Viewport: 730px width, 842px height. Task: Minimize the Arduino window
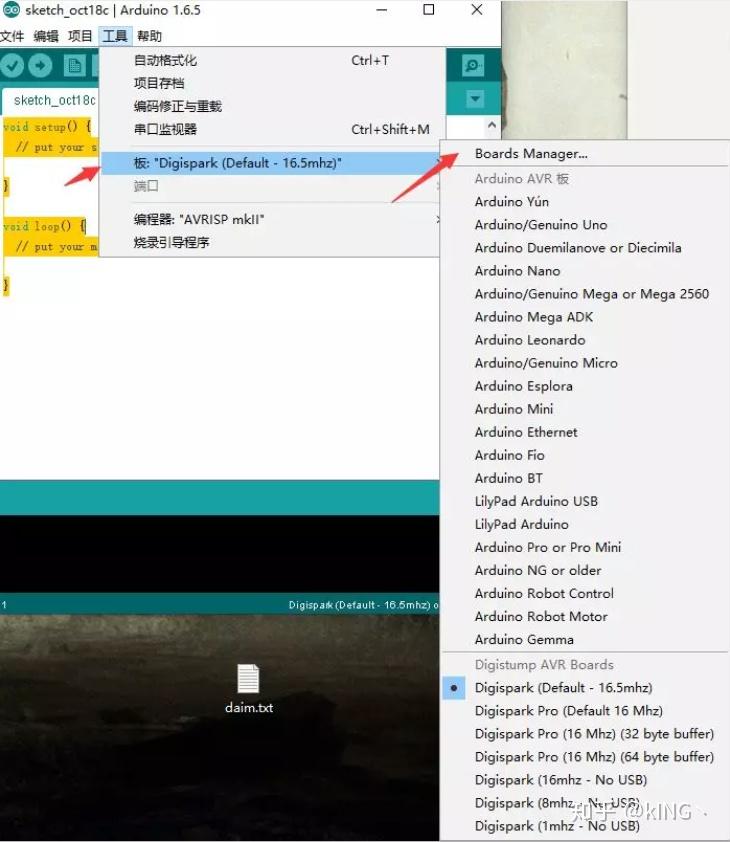click(x=382, y=10)
